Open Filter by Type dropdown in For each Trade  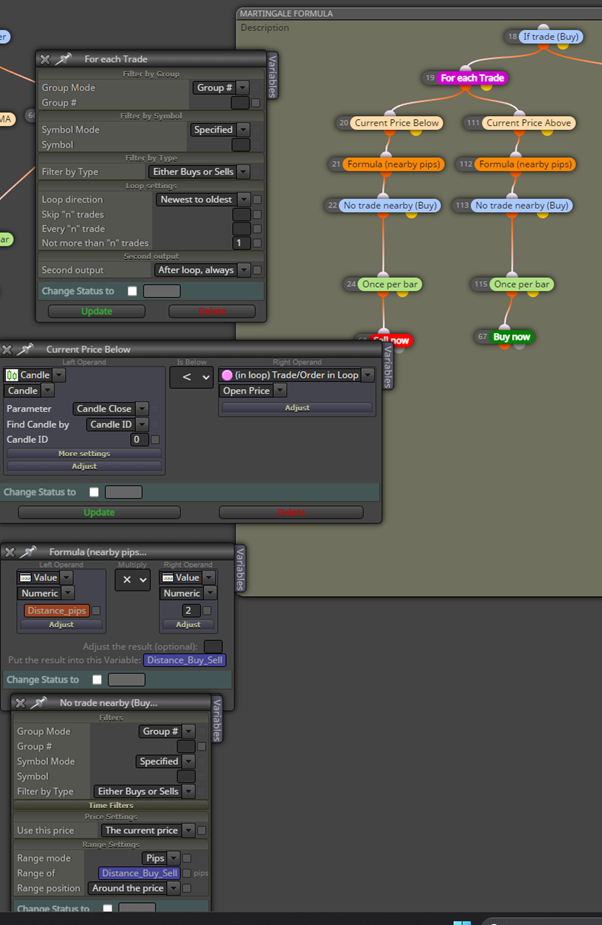(199, 172)
